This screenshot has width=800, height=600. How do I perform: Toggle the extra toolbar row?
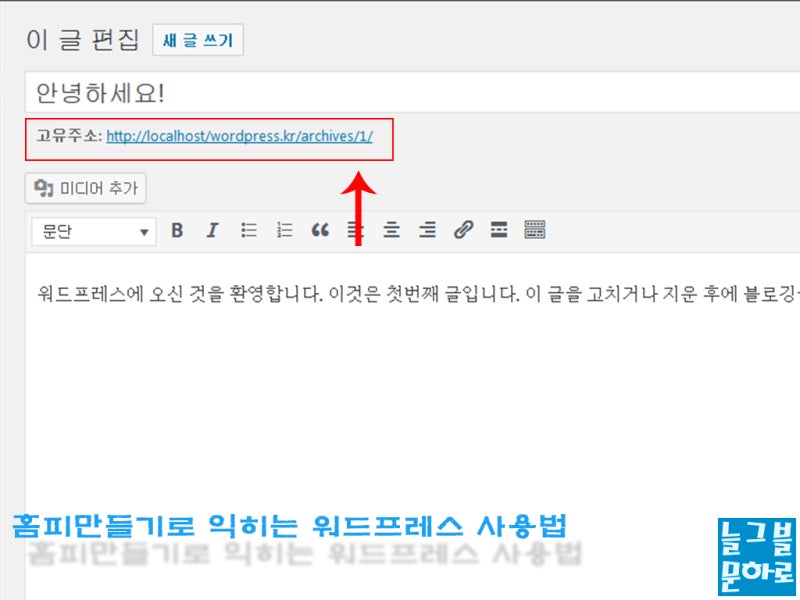click(535, 230)
